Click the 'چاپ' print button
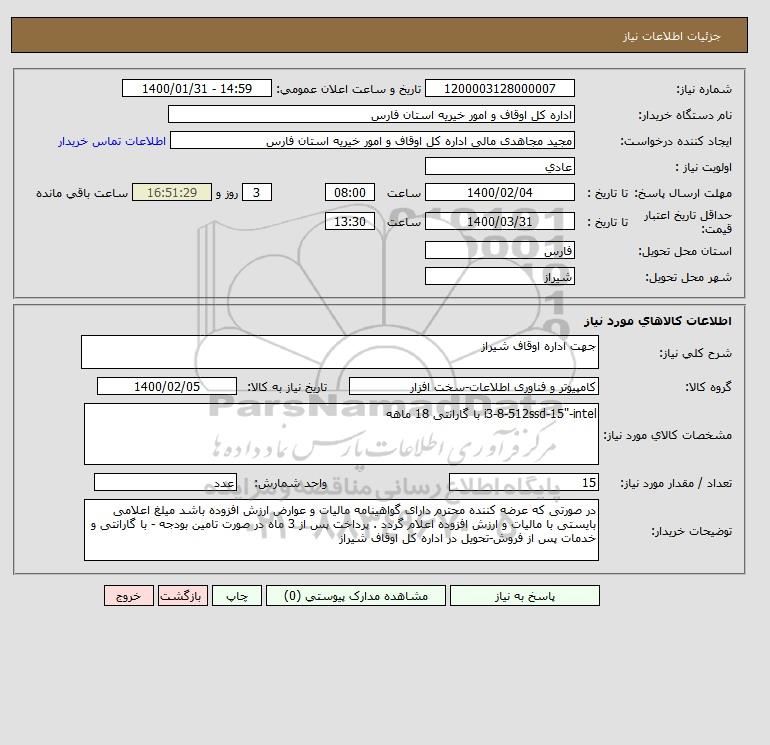This screenshot has height=745, width=770. coord(237,596)
